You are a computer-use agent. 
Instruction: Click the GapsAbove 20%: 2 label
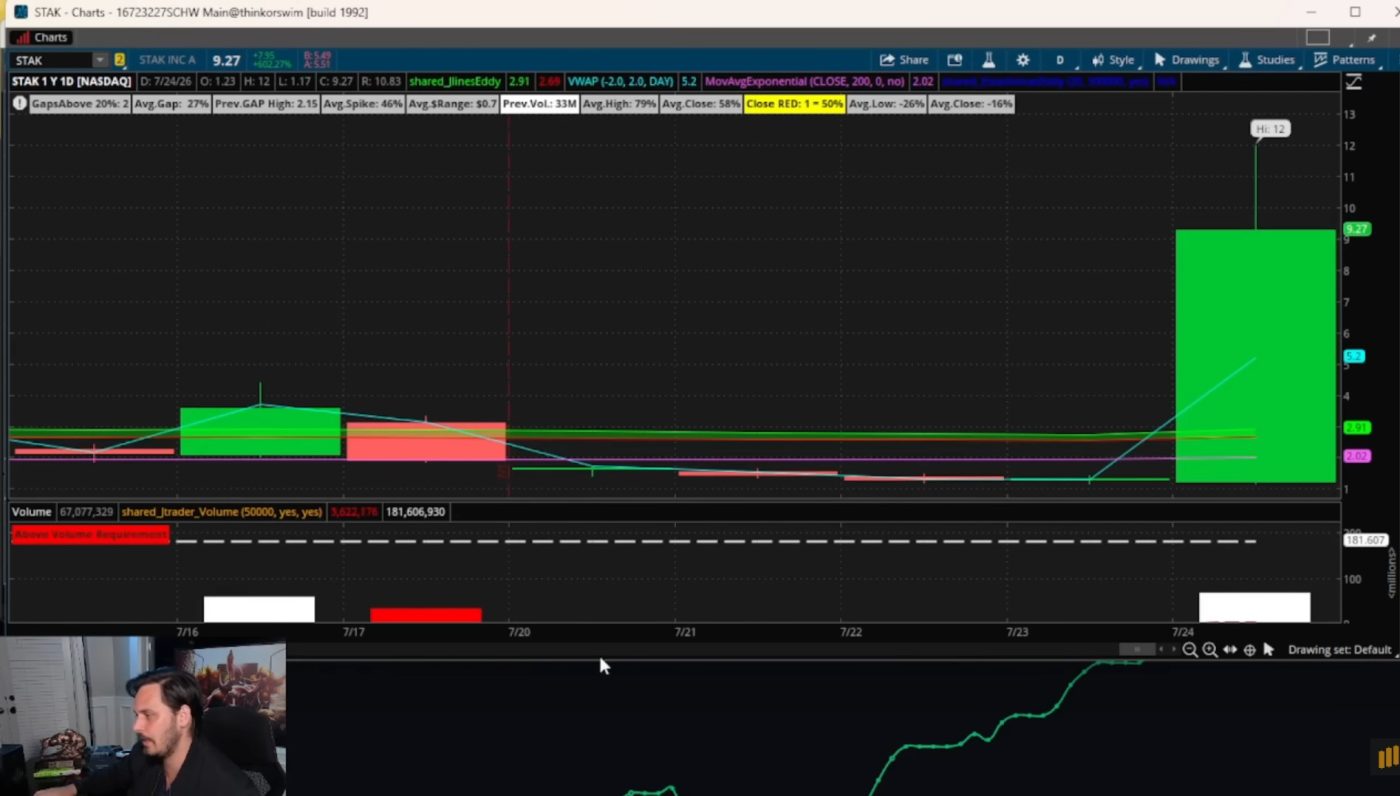tap(80, 103)
